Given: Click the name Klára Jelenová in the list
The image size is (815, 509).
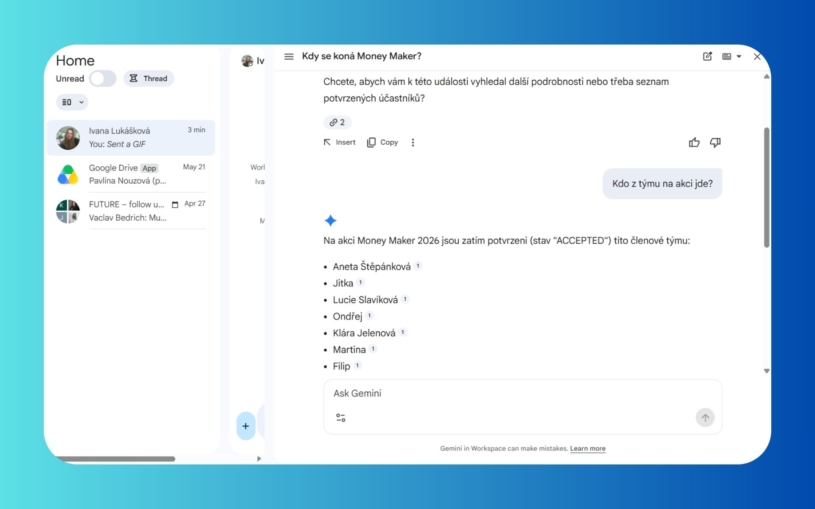Looking at the screenshot, I should pos(364,333).
